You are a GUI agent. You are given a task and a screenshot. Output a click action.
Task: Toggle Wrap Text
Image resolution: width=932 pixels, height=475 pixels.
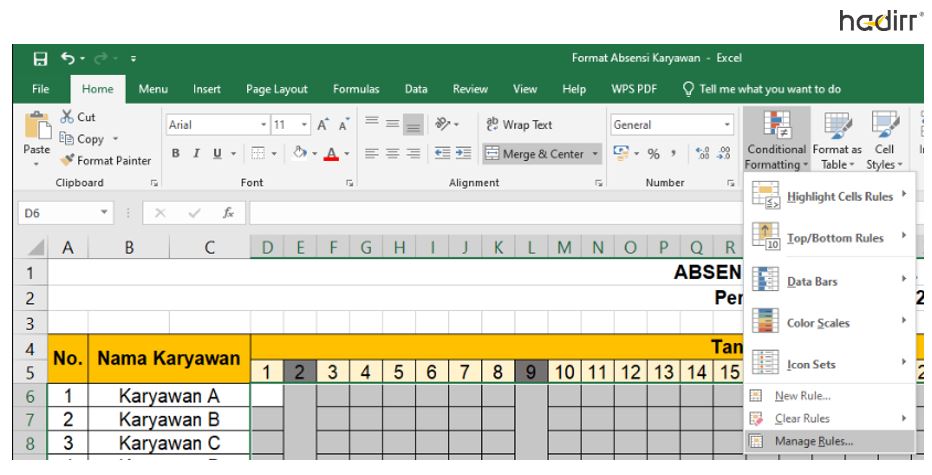coord(519,124)
